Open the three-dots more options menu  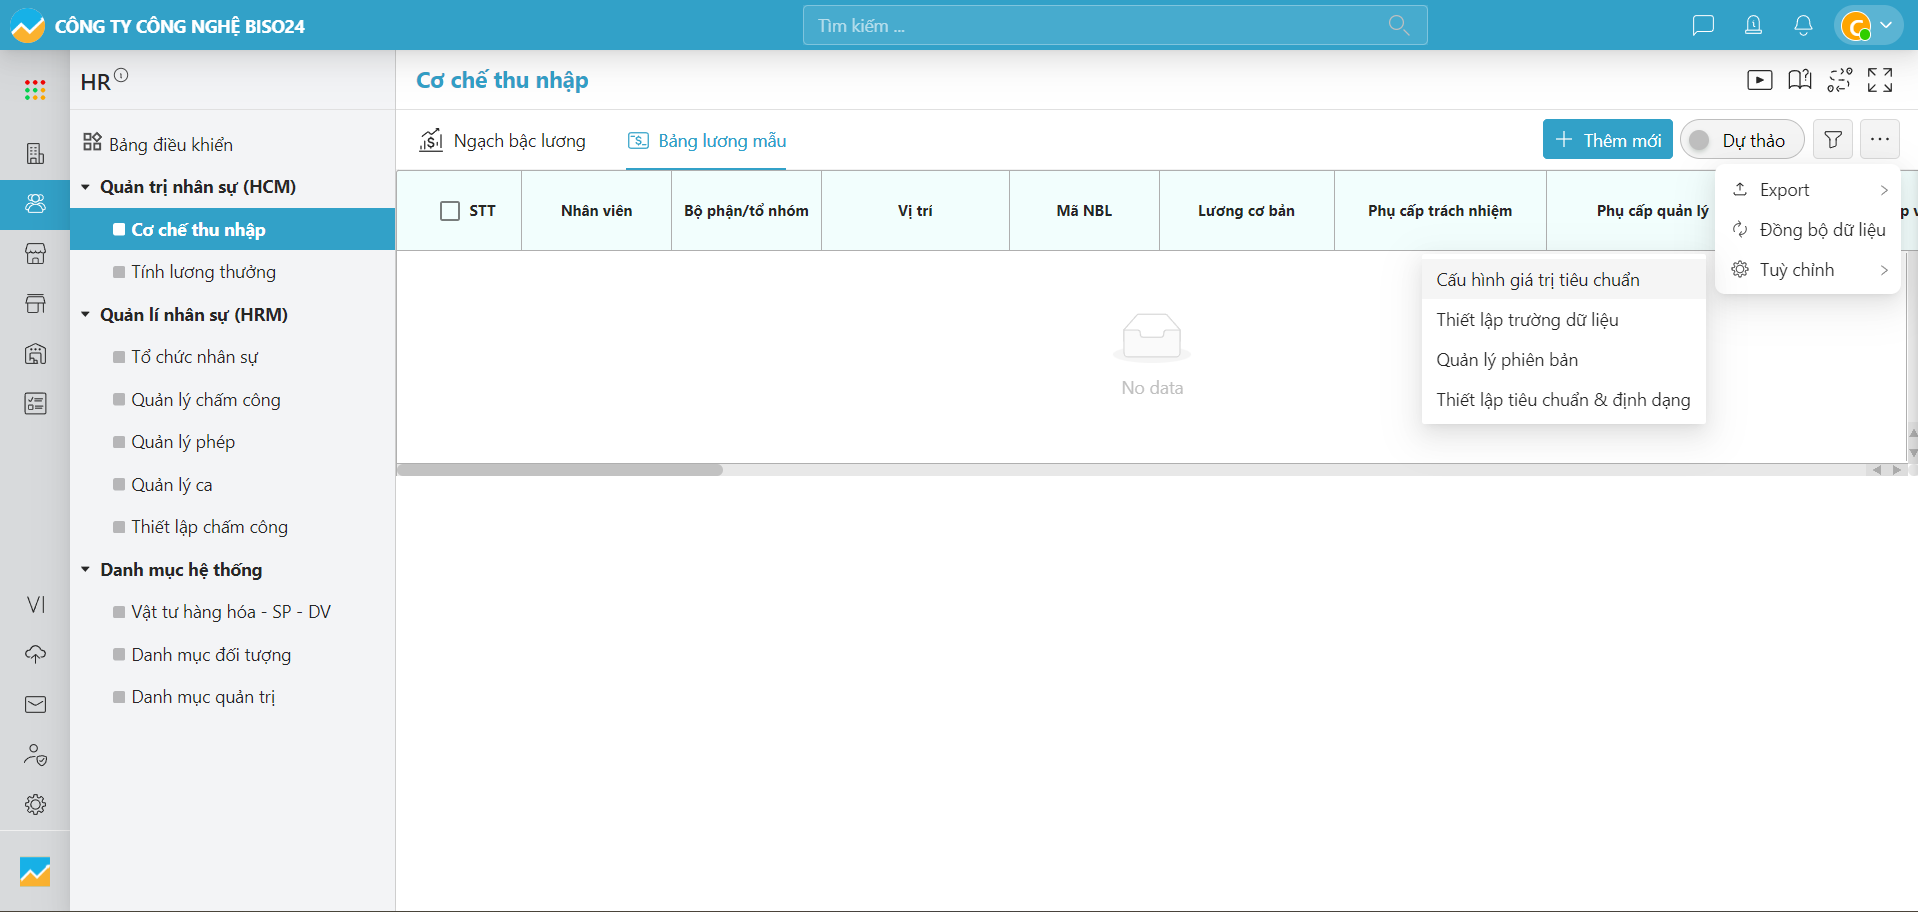tap(1880, 140)
